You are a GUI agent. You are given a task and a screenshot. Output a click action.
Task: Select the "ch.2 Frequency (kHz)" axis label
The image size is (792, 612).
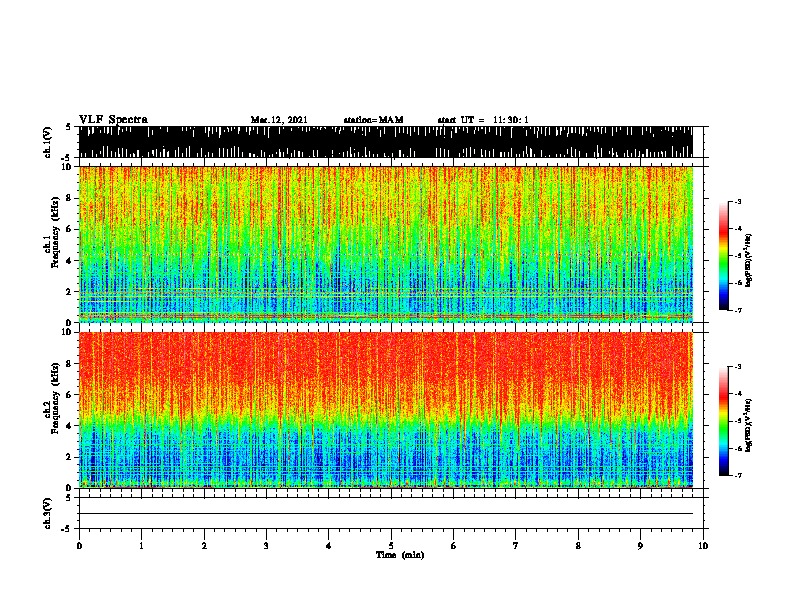[x=51, y=398]
